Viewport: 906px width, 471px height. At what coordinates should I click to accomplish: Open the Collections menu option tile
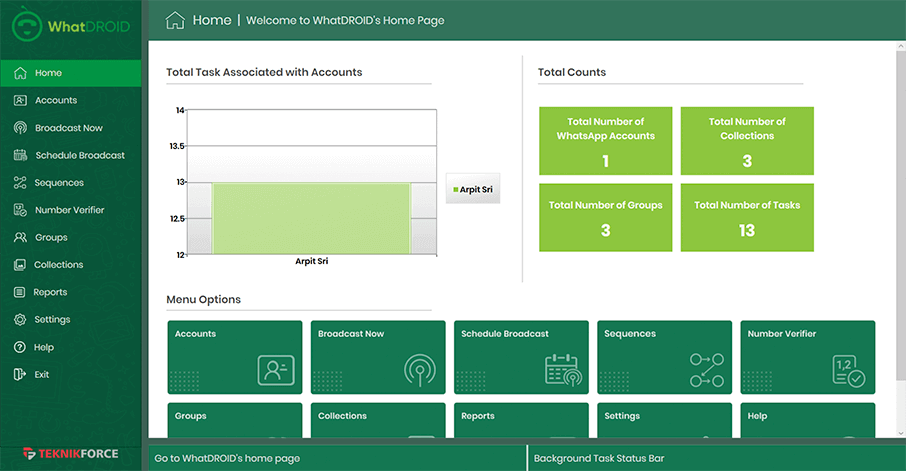378,421
